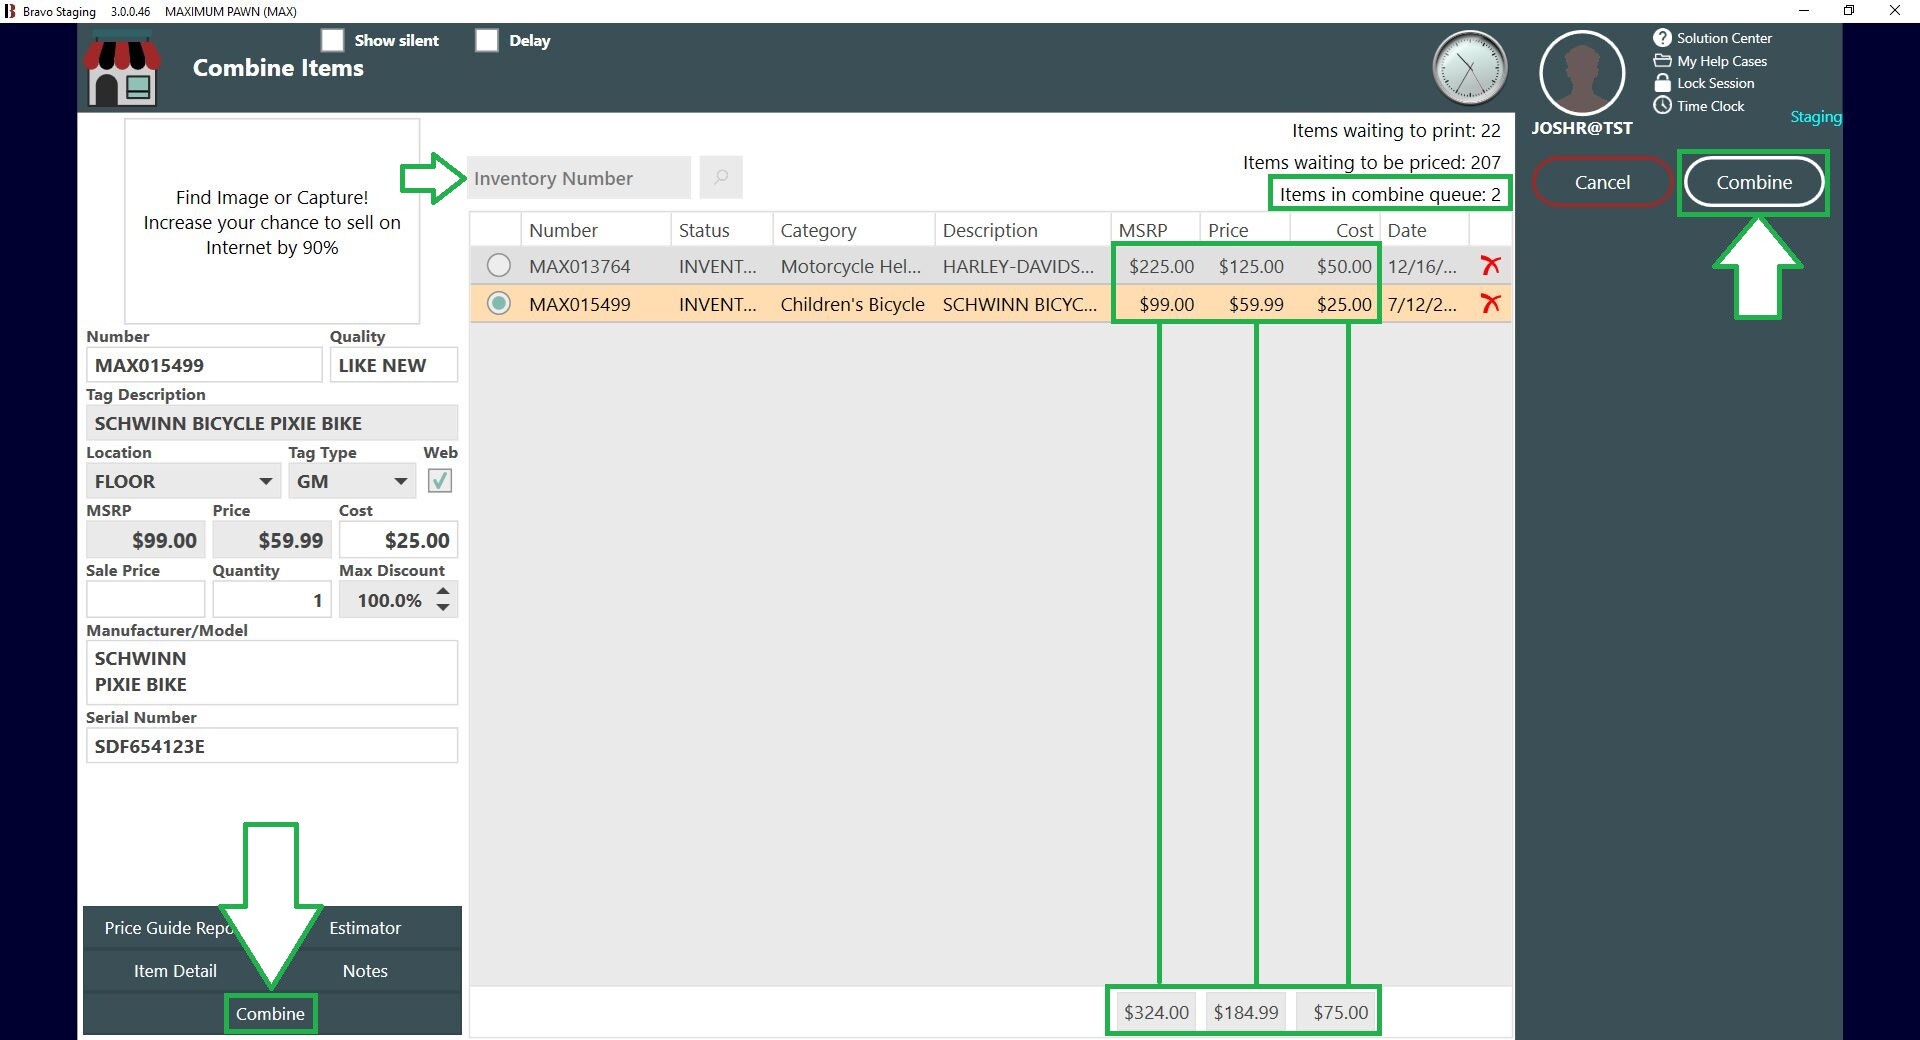Screen dimensions: 1920x1040
Task: Open the bottom Combine tab
Action: point(270,1013)
